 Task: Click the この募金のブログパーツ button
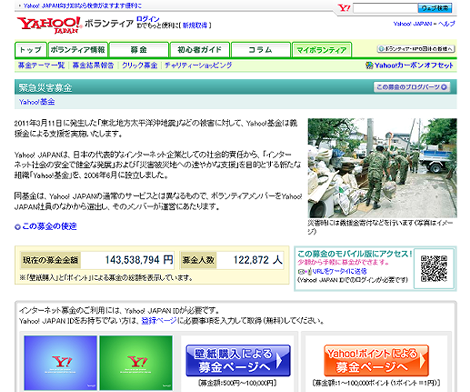412,87
